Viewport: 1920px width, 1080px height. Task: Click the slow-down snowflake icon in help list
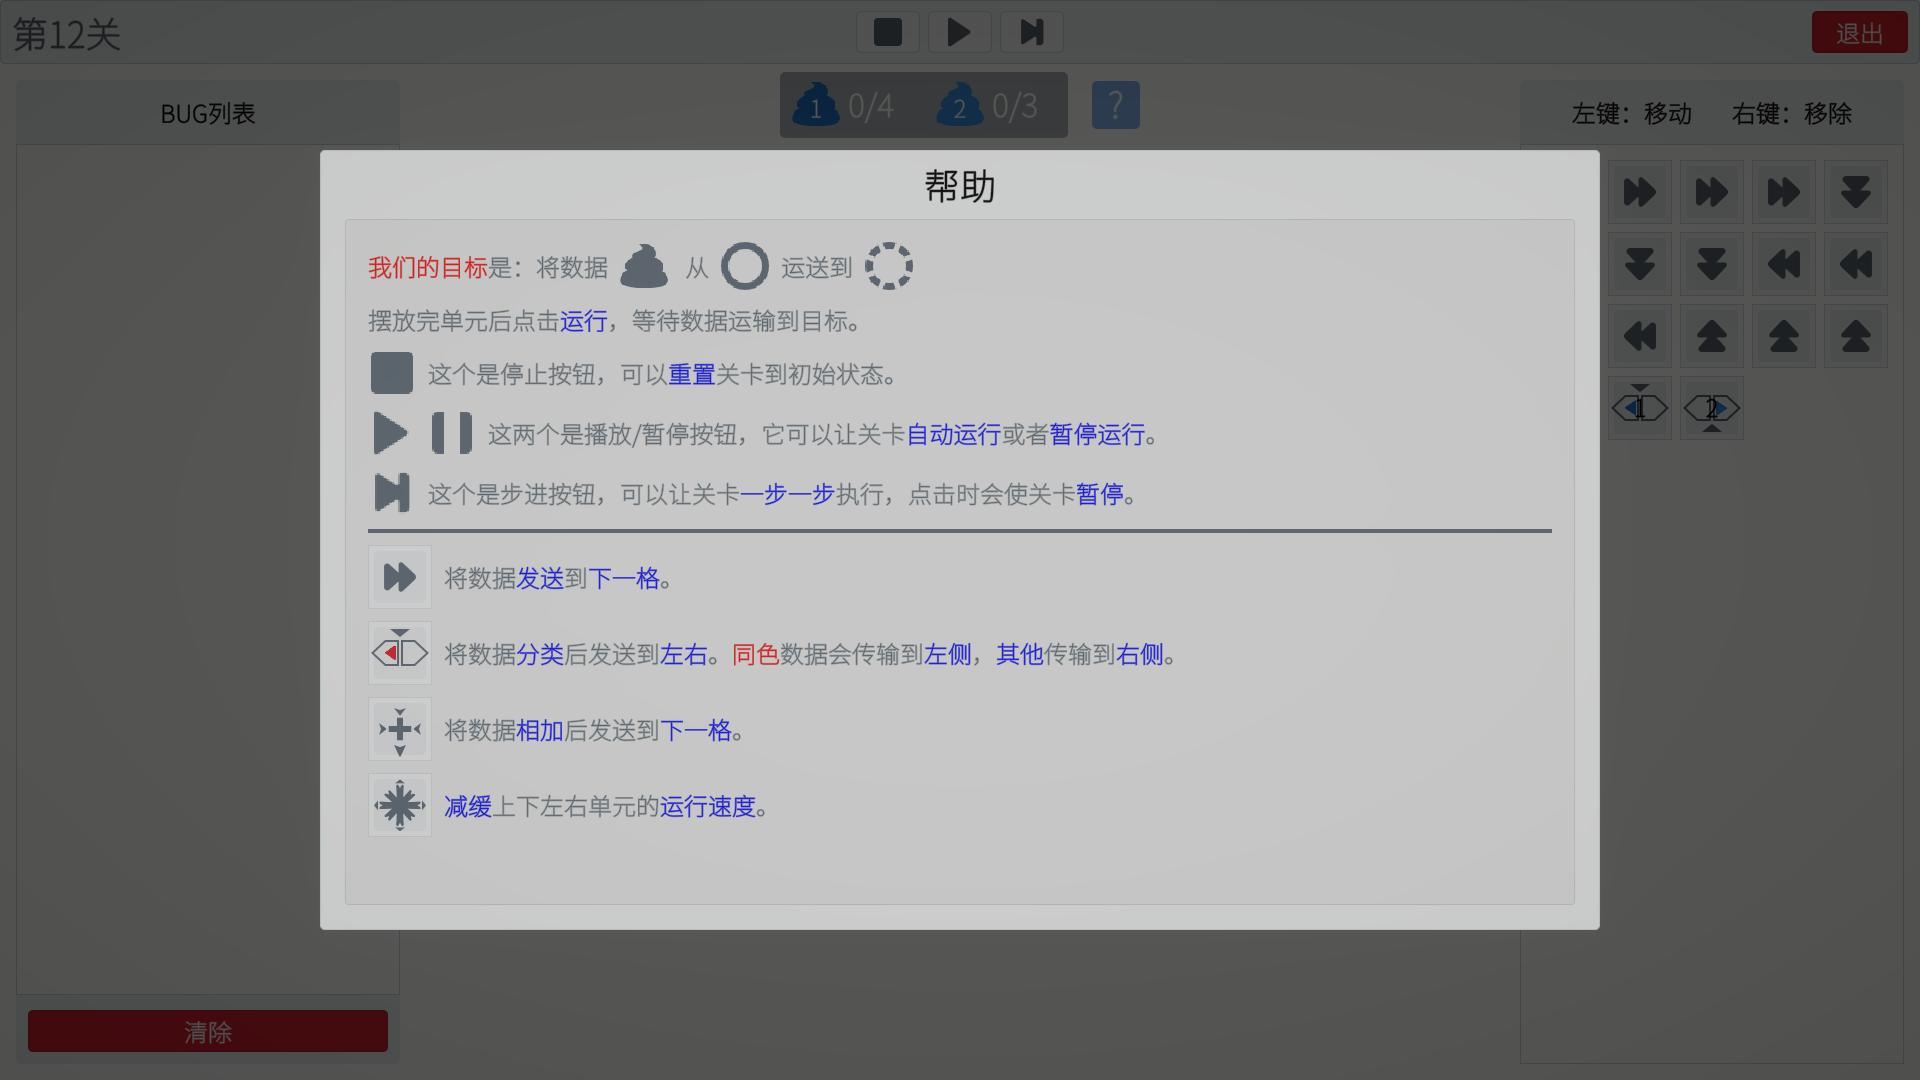(399, 805)
